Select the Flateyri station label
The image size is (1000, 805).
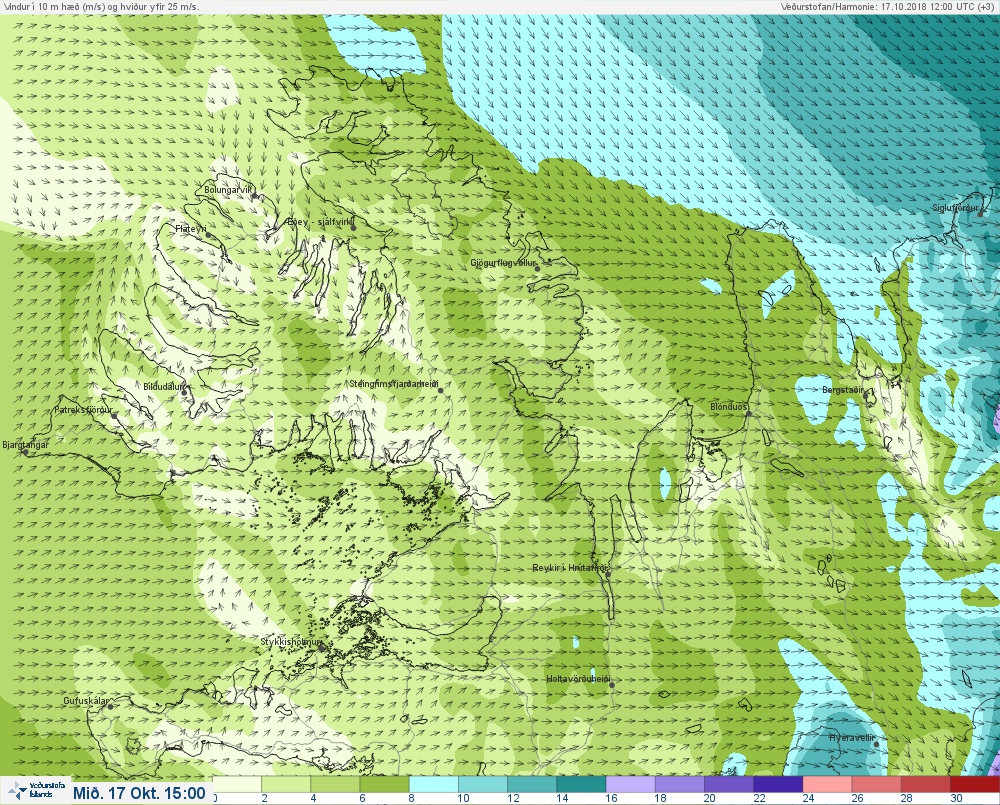[191, 228]
